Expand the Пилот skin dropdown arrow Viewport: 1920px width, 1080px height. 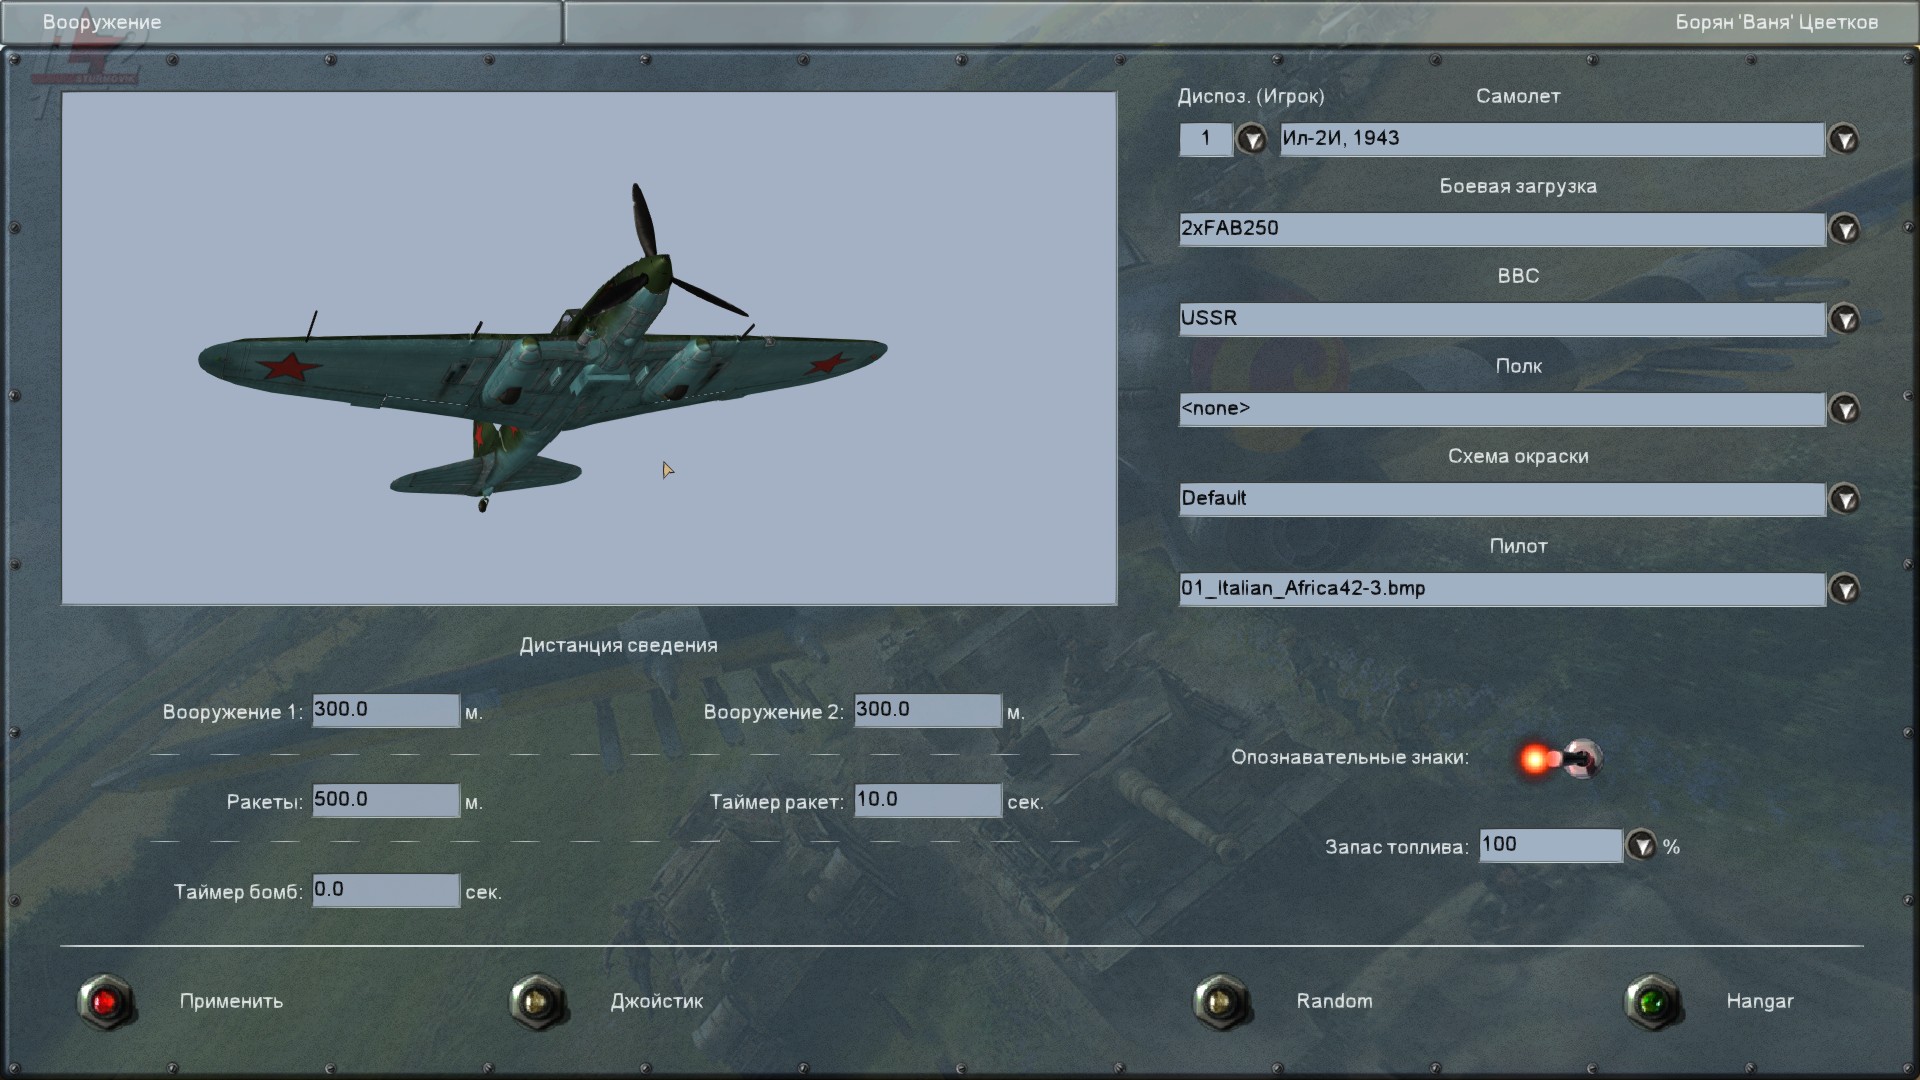point(1843,589)
